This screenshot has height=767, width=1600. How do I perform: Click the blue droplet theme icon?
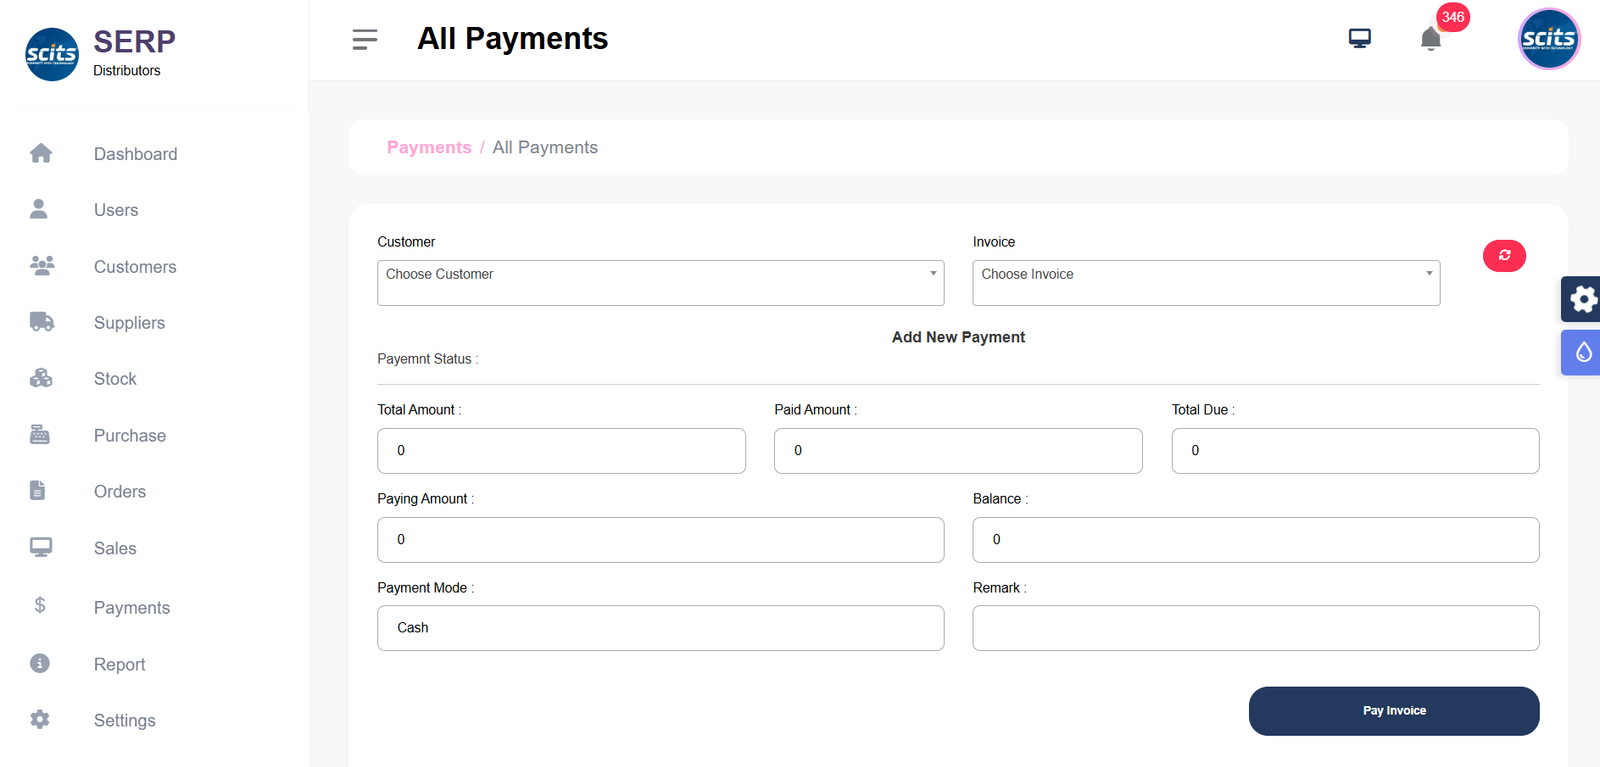click(x=1582, y=352)
